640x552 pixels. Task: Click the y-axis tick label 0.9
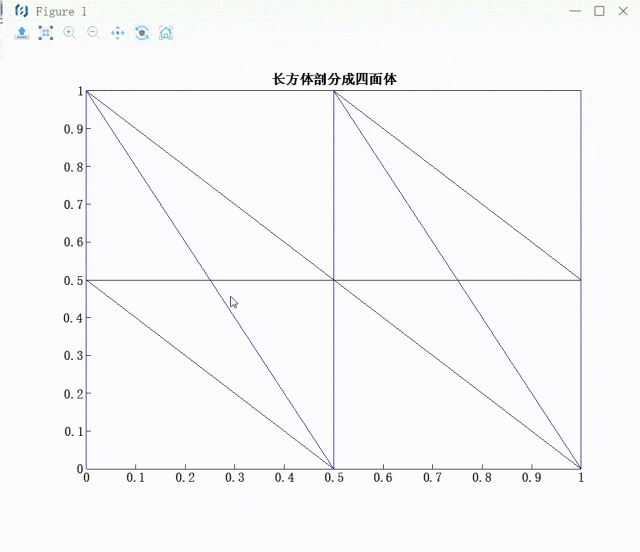coord(69,129)
